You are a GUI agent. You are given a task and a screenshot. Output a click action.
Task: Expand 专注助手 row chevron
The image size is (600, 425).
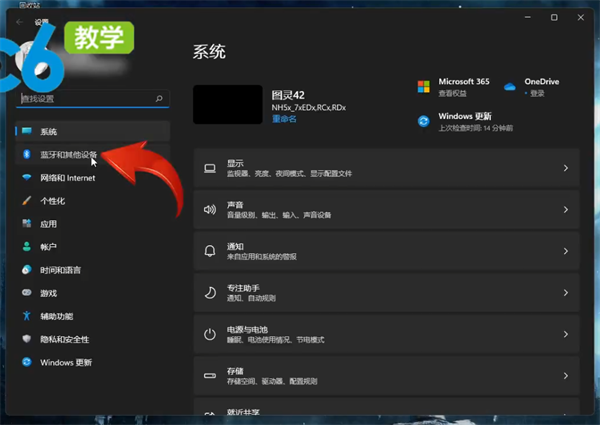[566, 293]
